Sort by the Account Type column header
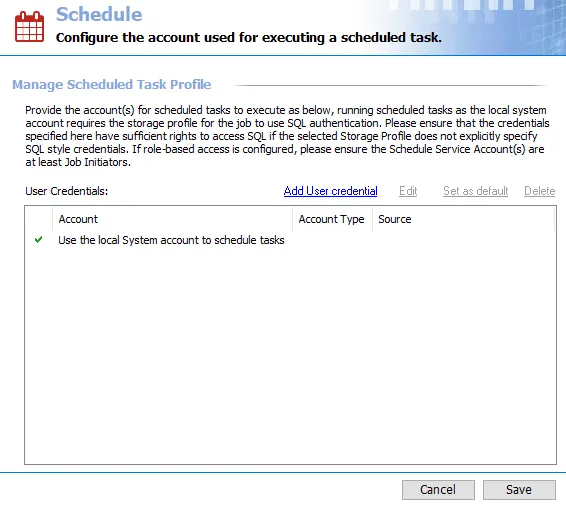Image resolution: width=566 pixels, height=506 pixels. point(332,219)
